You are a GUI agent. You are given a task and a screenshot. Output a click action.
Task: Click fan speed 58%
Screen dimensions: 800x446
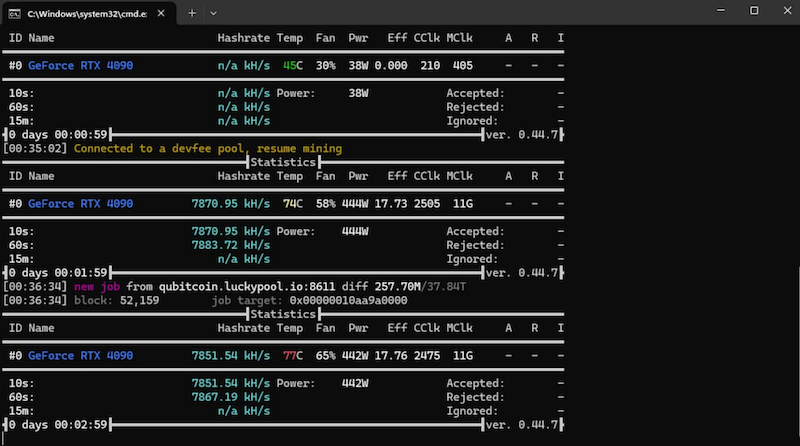326,204
